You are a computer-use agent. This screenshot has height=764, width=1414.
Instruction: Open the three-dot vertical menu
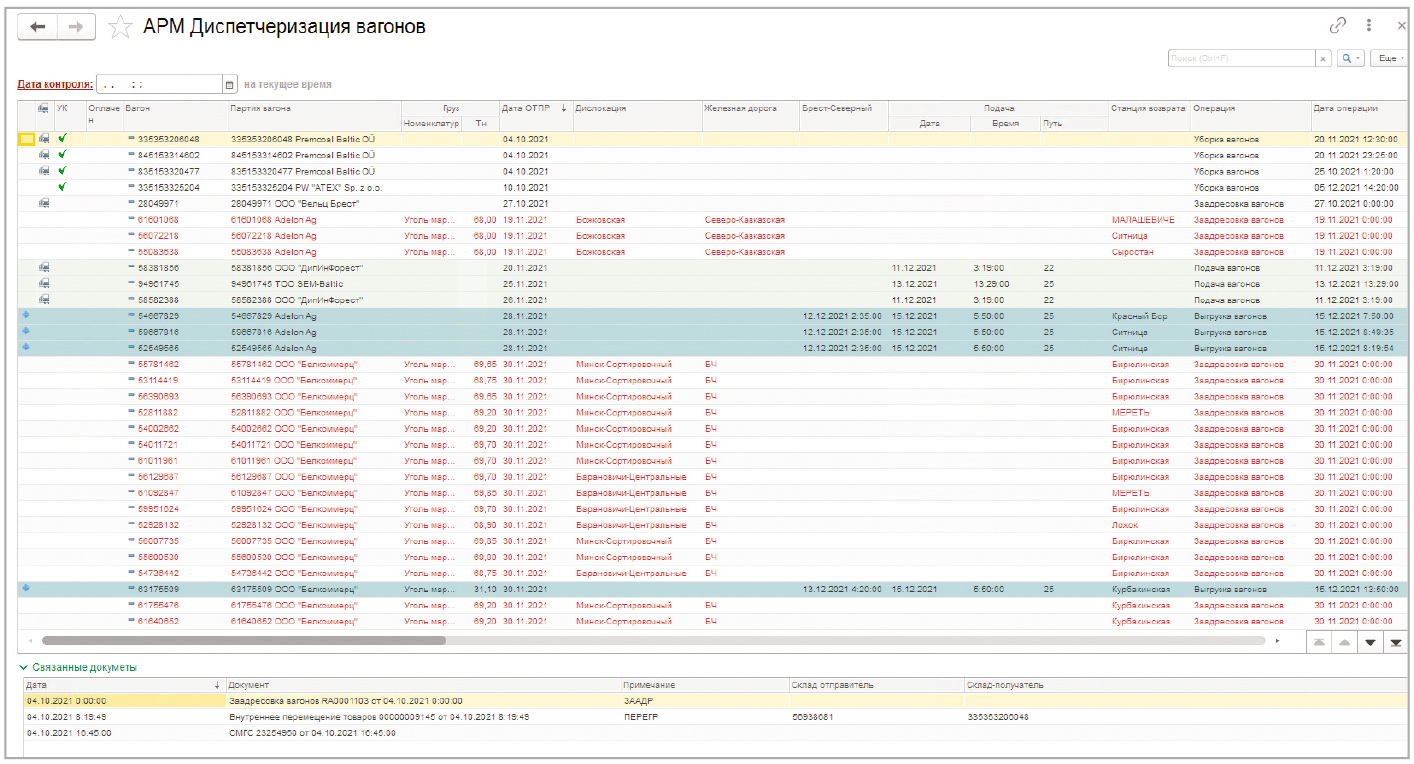coord(1369,26)
